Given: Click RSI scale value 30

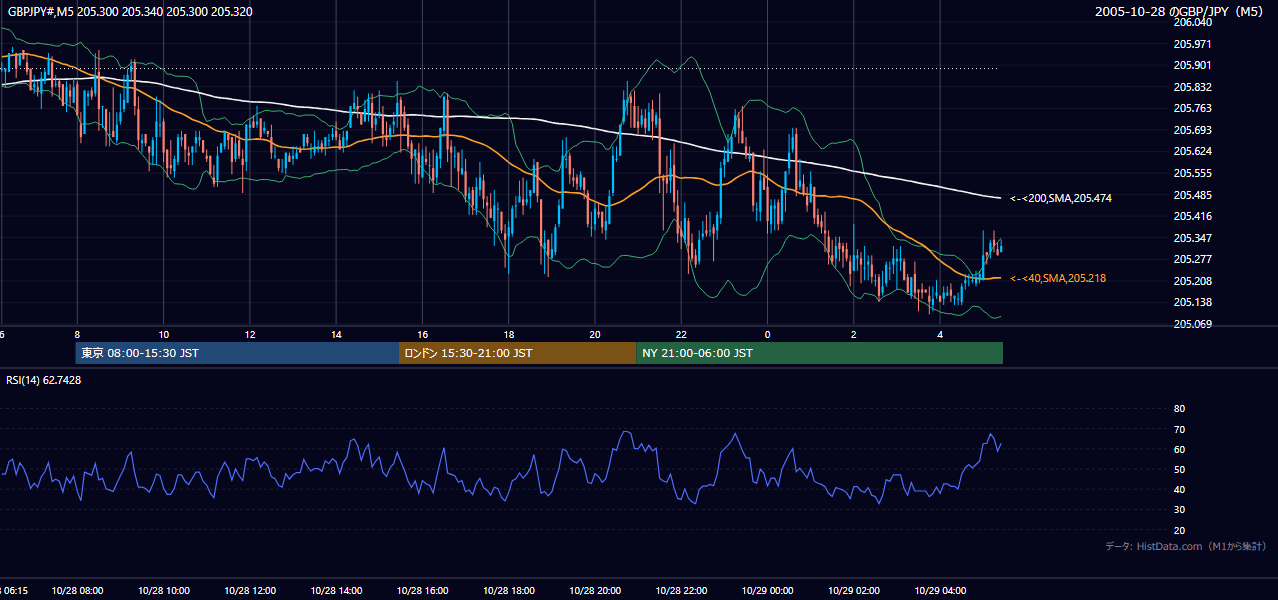Looking at the screenshot, I should click(1179, 510).
